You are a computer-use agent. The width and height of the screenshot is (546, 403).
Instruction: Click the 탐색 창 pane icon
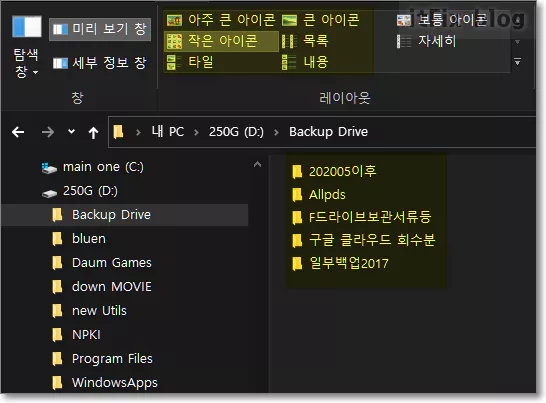coord(27,26)
